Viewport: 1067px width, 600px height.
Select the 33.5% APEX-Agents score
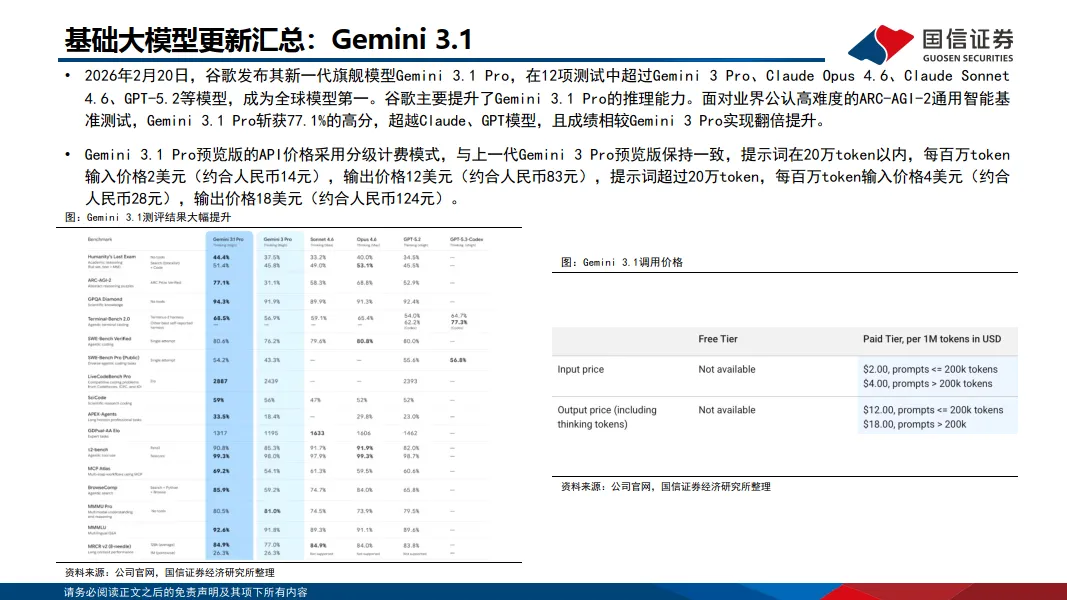point(221,416)
